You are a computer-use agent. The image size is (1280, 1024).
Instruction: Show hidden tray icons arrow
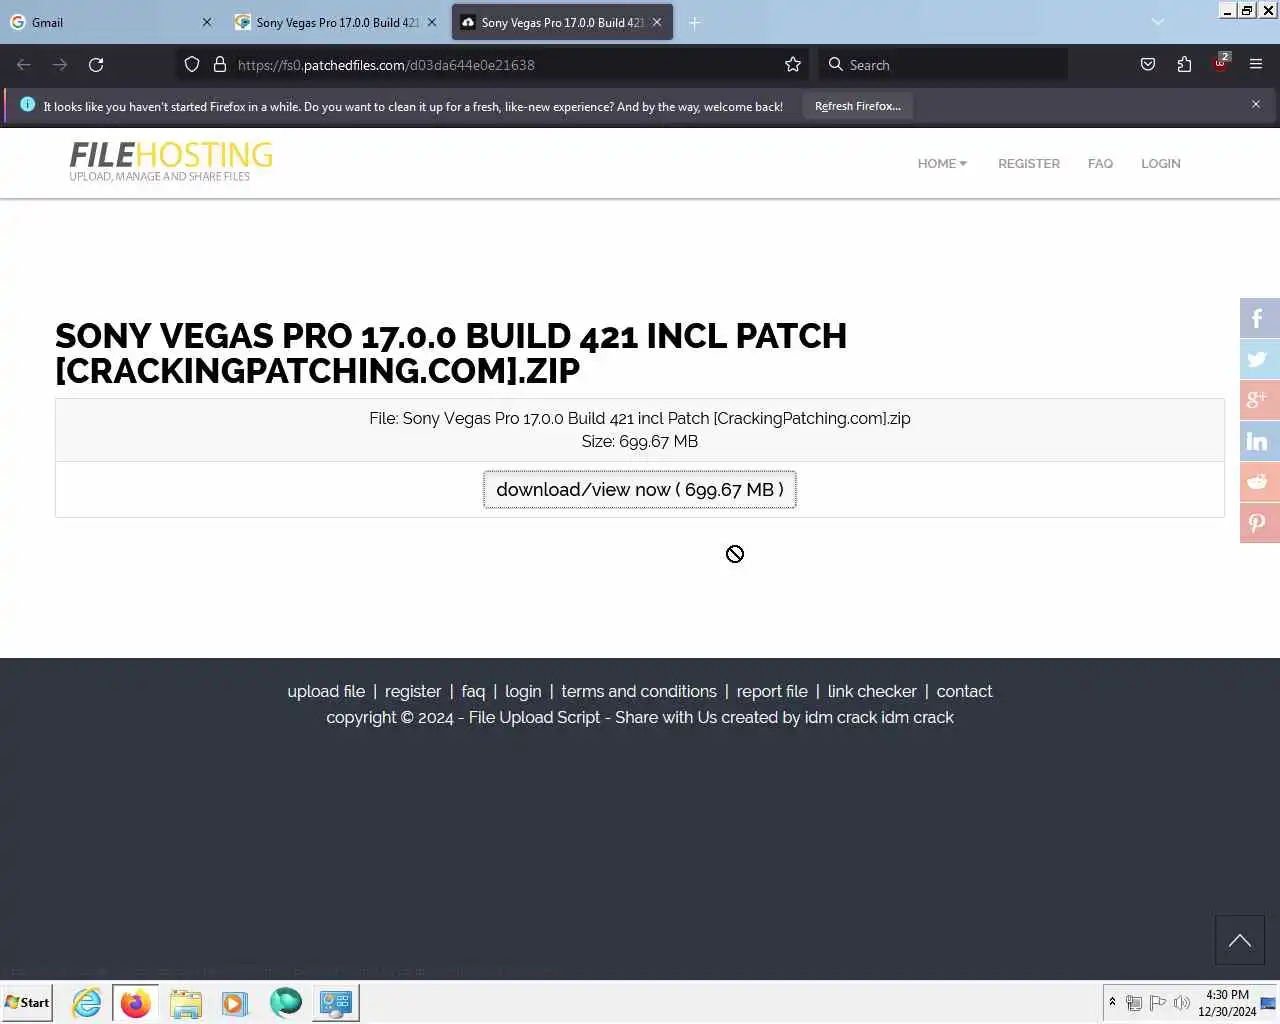click(x=1112, y=1002)
